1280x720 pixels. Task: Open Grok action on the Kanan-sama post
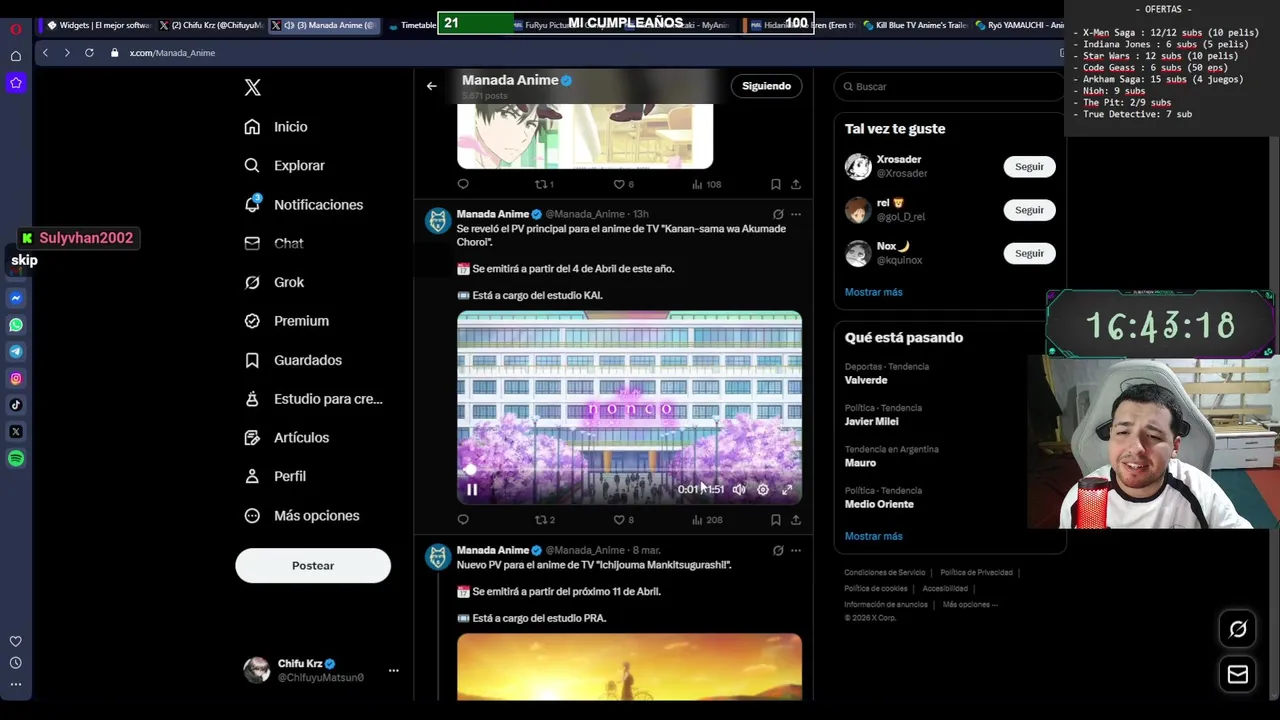coord(778,214)
